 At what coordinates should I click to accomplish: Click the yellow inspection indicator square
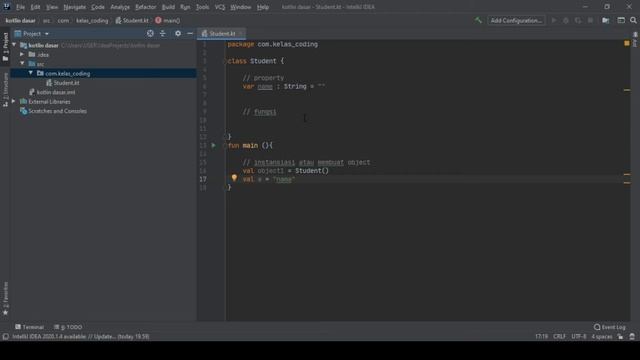click(x=627, y=43)
